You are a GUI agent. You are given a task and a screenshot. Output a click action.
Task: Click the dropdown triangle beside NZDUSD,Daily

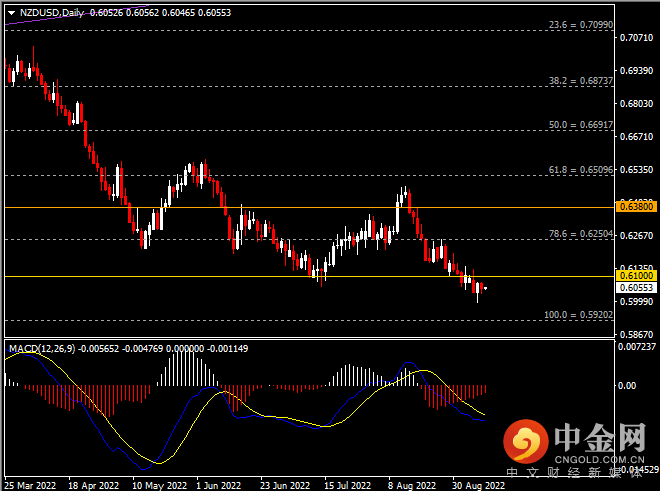11,15
